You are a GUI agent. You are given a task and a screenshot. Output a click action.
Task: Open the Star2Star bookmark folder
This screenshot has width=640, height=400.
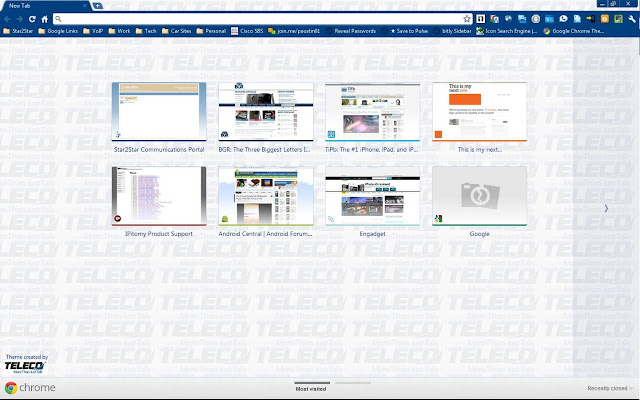tap(18, 31)
